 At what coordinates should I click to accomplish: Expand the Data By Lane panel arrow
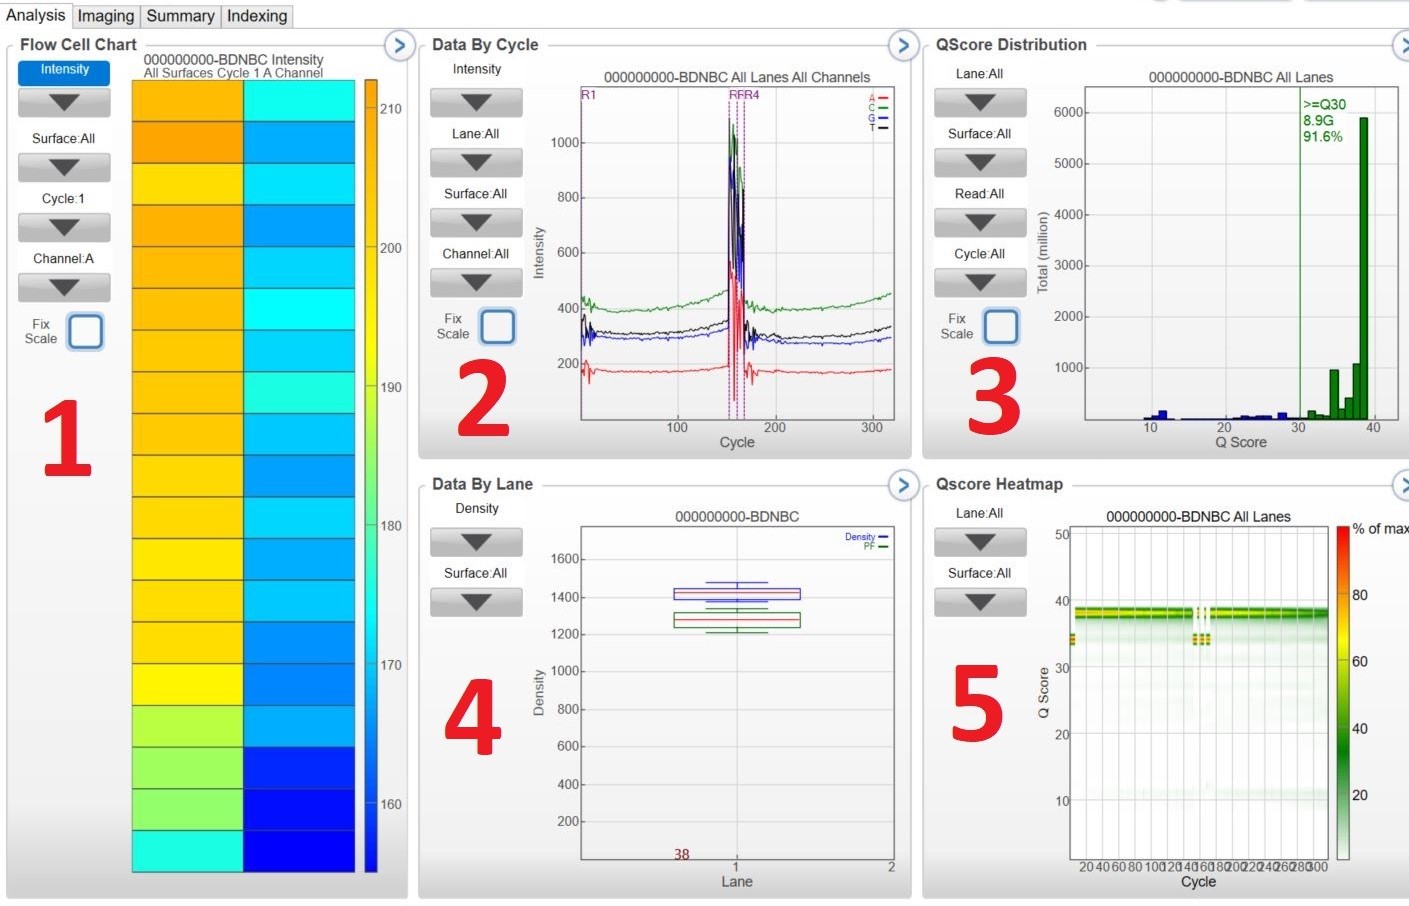pyautogui.click(x=903, y=485)
